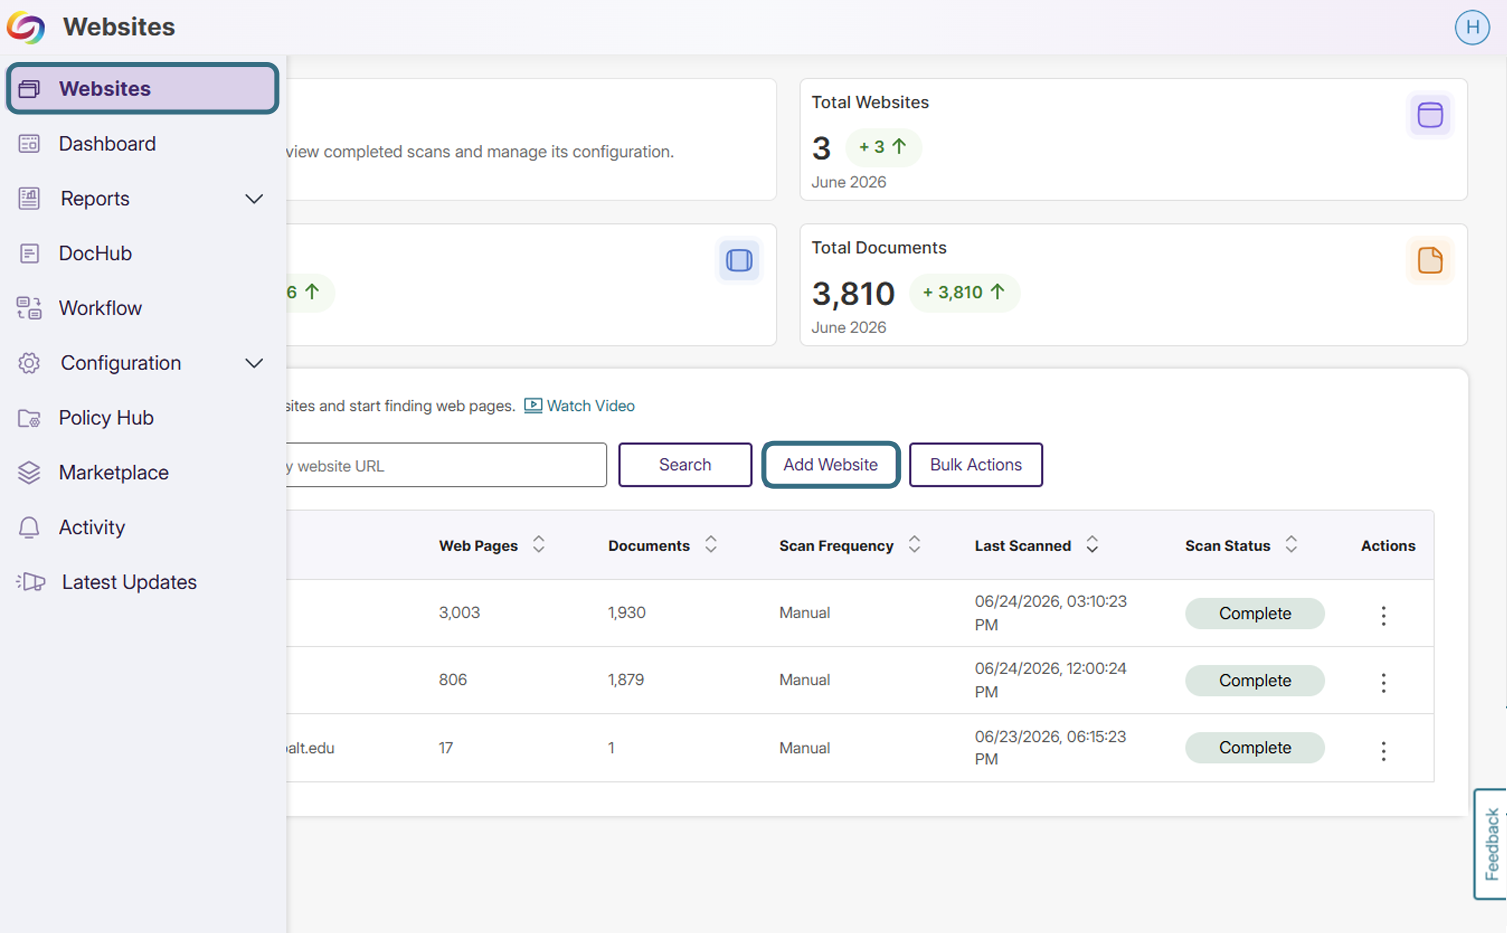The height and width of the screenshot is (933, 1507).
Task: Open actions menu for the 17 pages row
Action: 1383,750
